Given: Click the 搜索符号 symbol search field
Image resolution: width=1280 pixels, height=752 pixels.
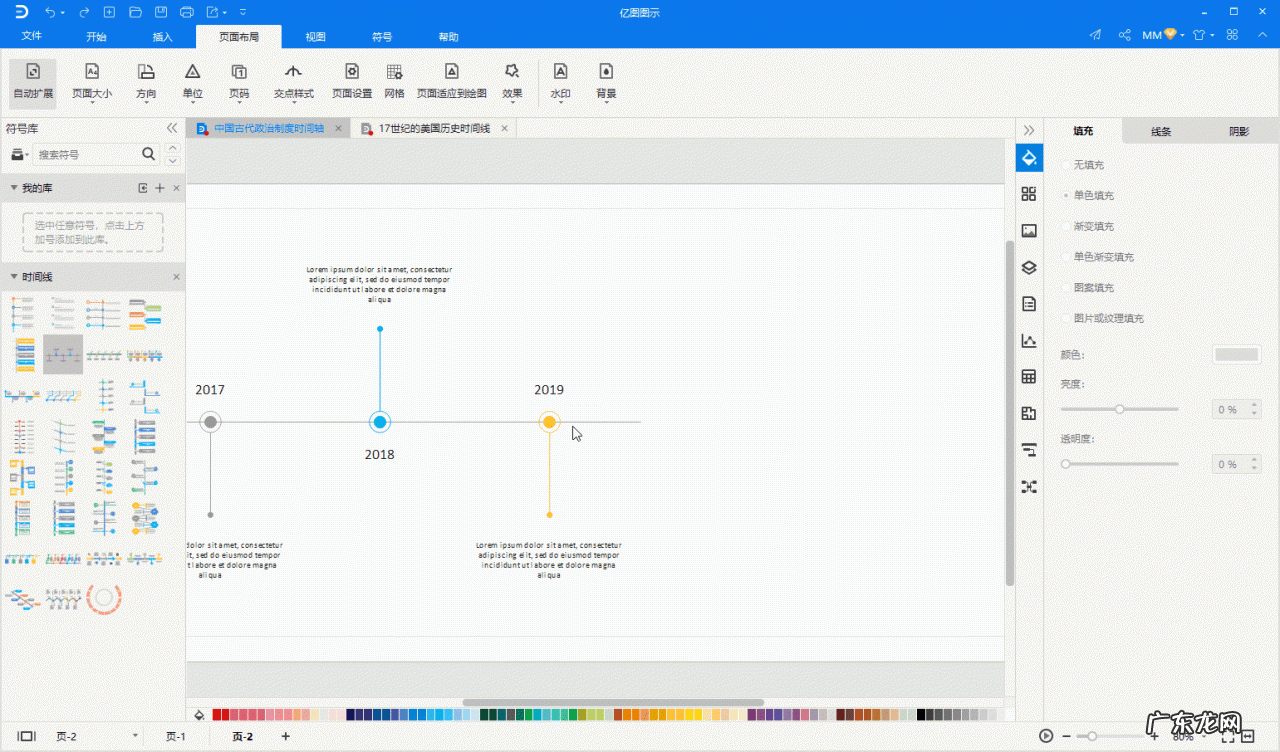Looking at the screenshot, I should pos(86,155).
